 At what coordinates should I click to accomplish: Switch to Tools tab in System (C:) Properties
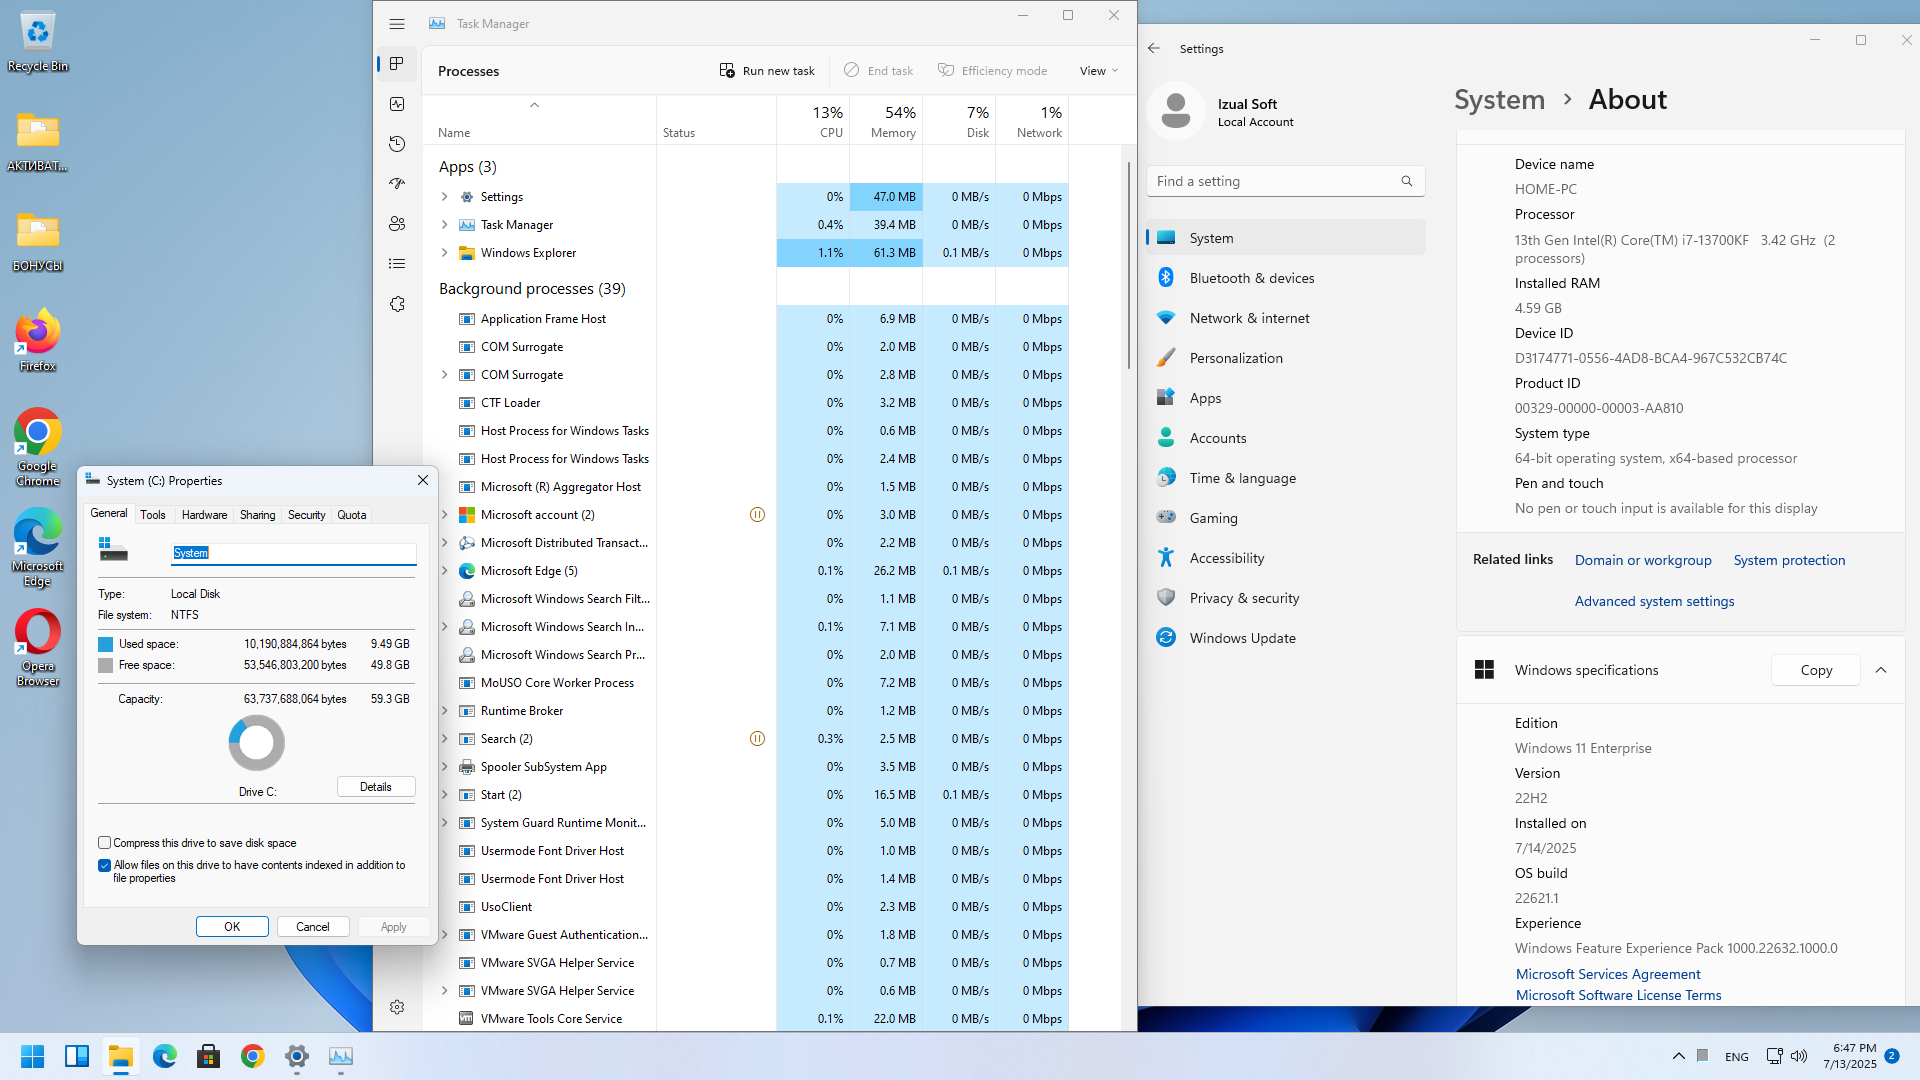pyautogui.click(x=153, y=515)
